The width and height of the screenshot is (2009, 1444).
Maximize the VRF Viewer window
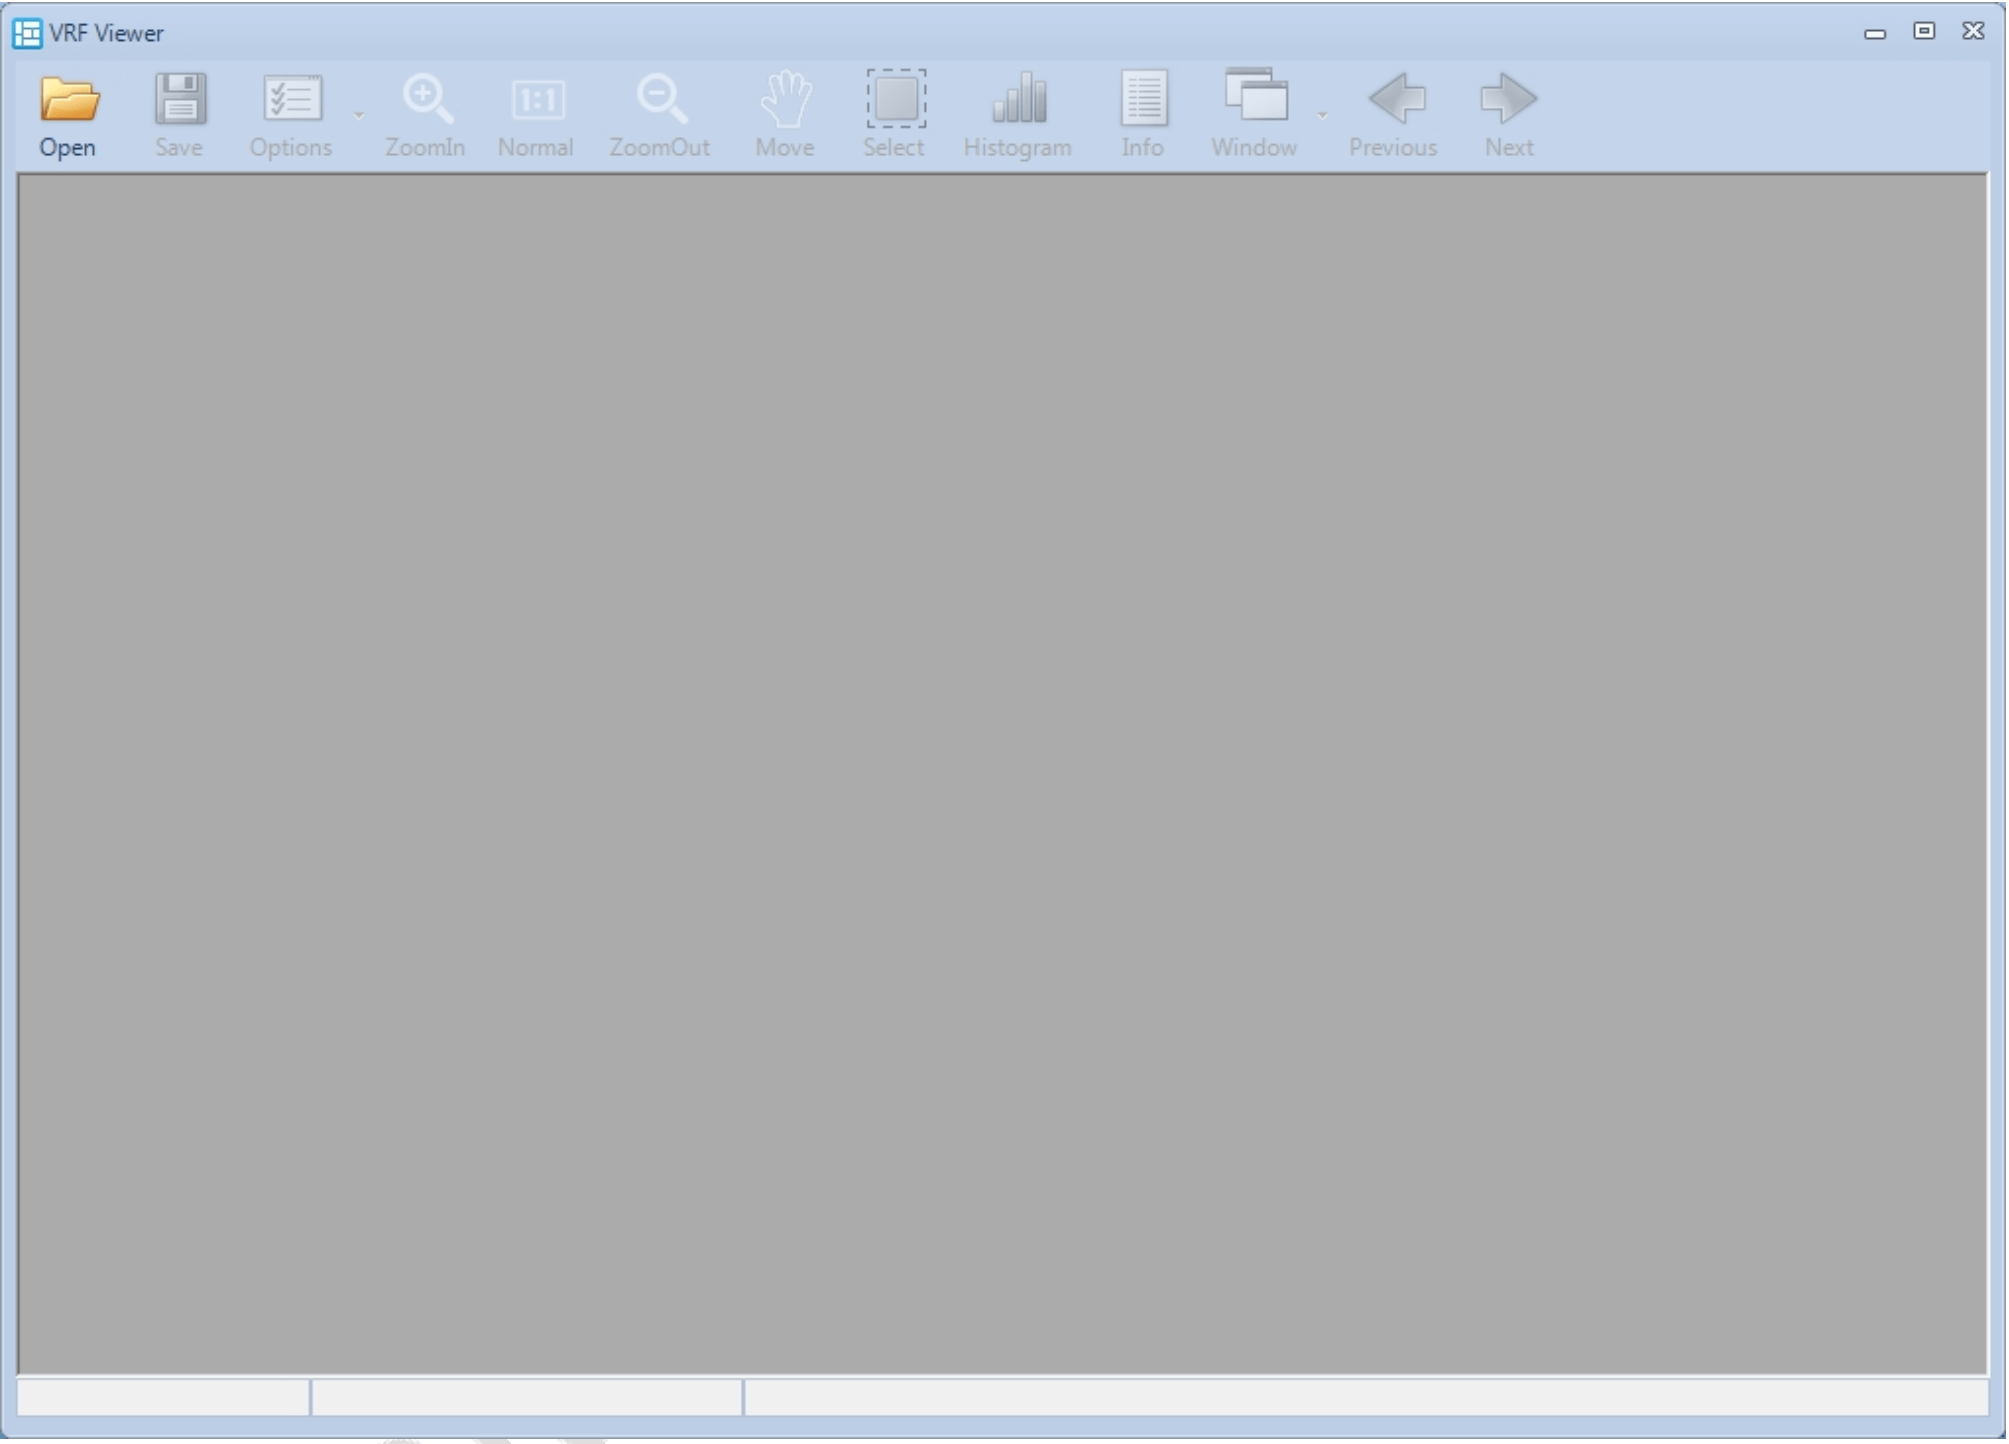click(1923, 32)
